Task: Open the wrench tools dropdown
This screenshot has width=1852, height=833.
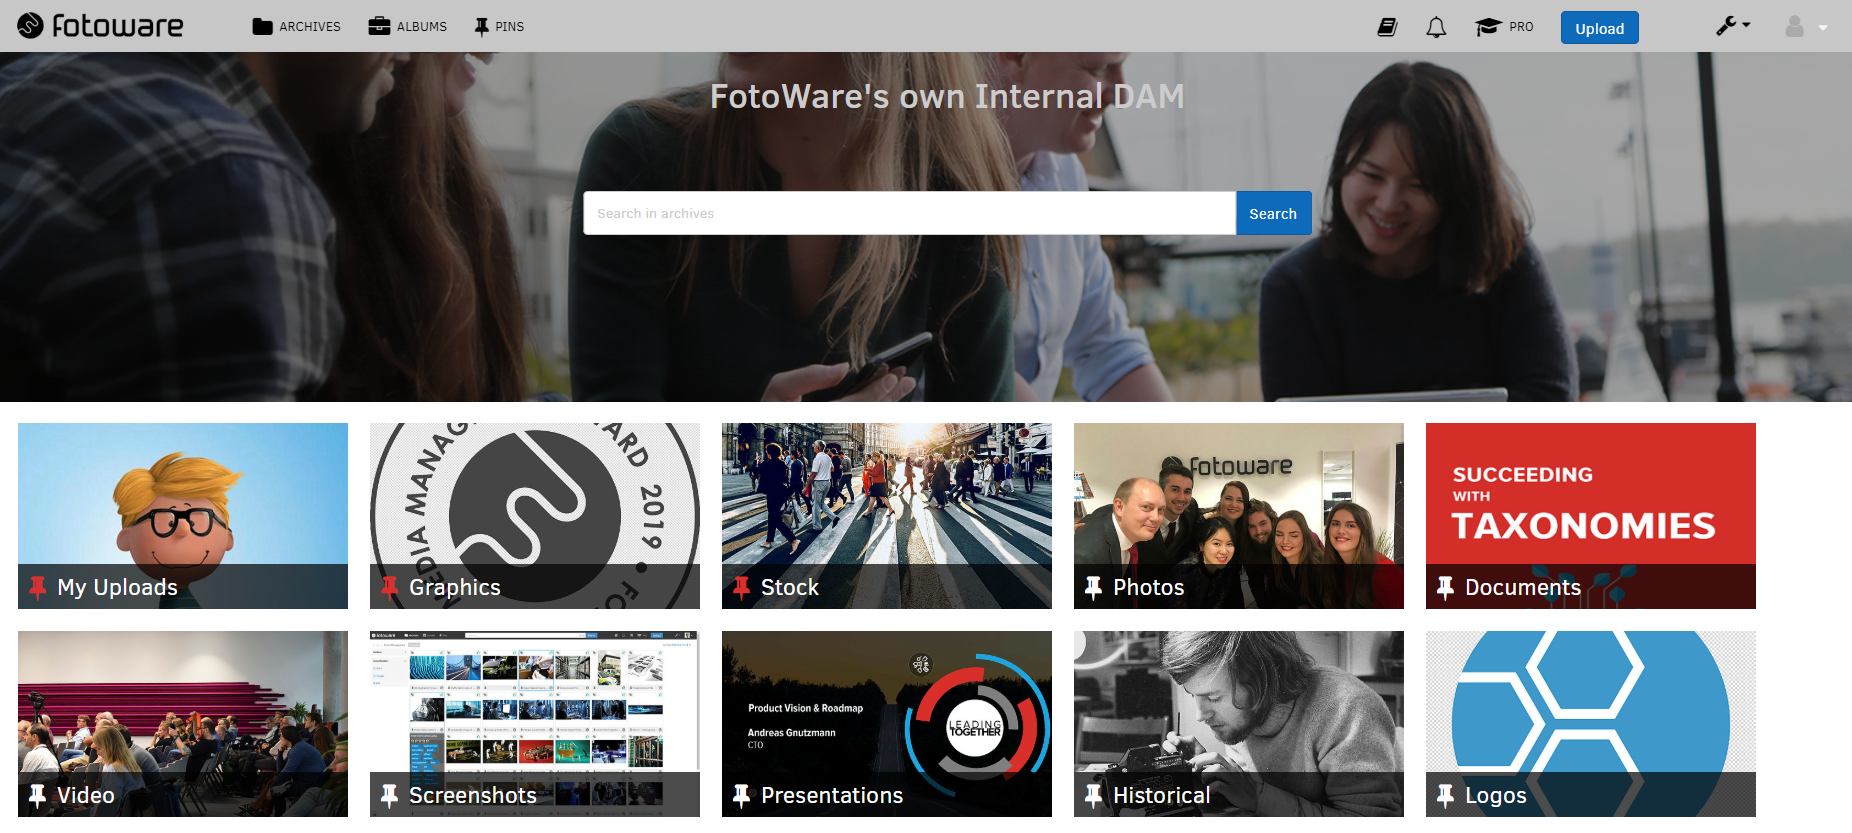Action: (x=1733, y=26)
